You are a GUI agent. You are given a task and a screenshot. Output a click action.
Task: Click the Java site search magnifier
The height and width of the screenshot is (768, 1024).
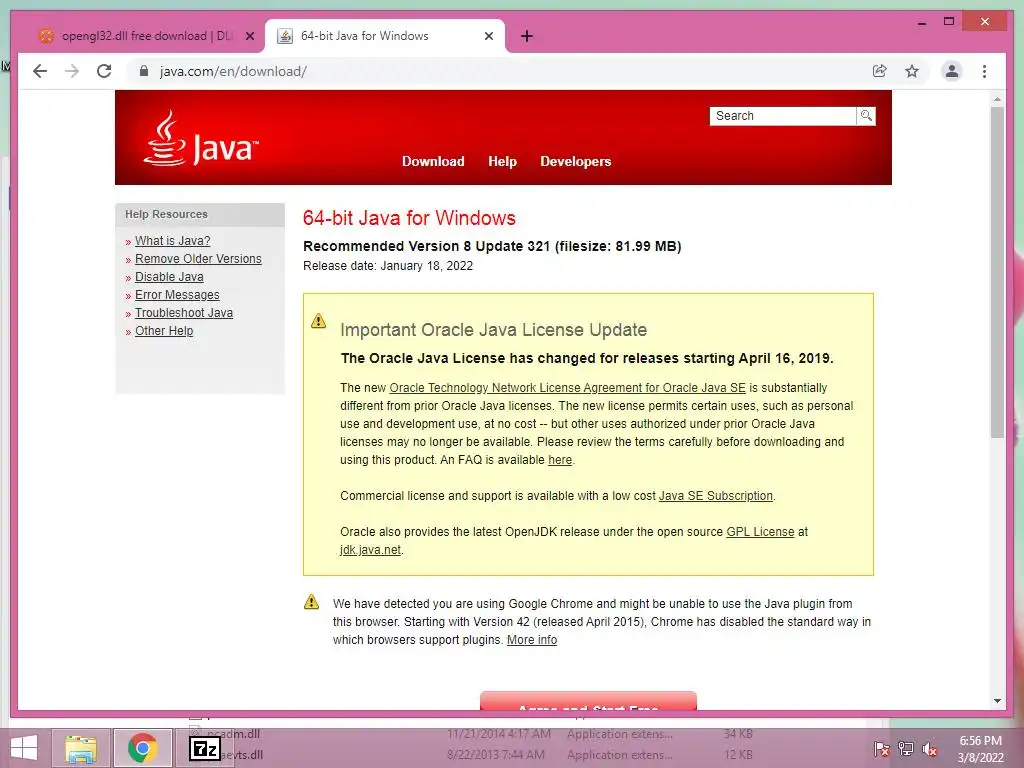pos(866,116)
